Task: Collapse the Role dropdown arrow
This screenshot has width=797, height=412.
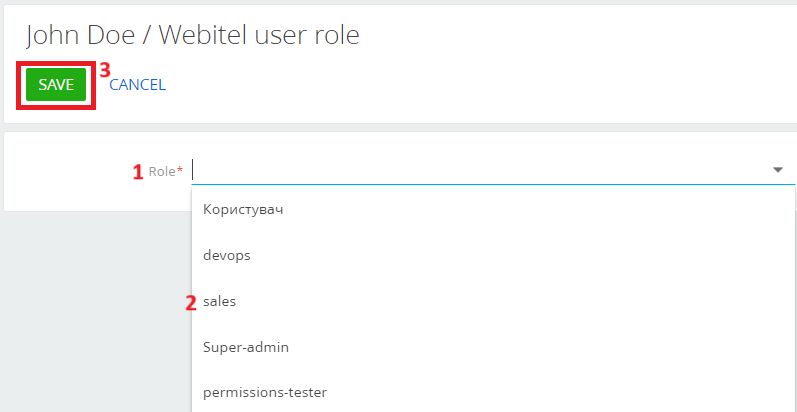Action: pos(778,170)
